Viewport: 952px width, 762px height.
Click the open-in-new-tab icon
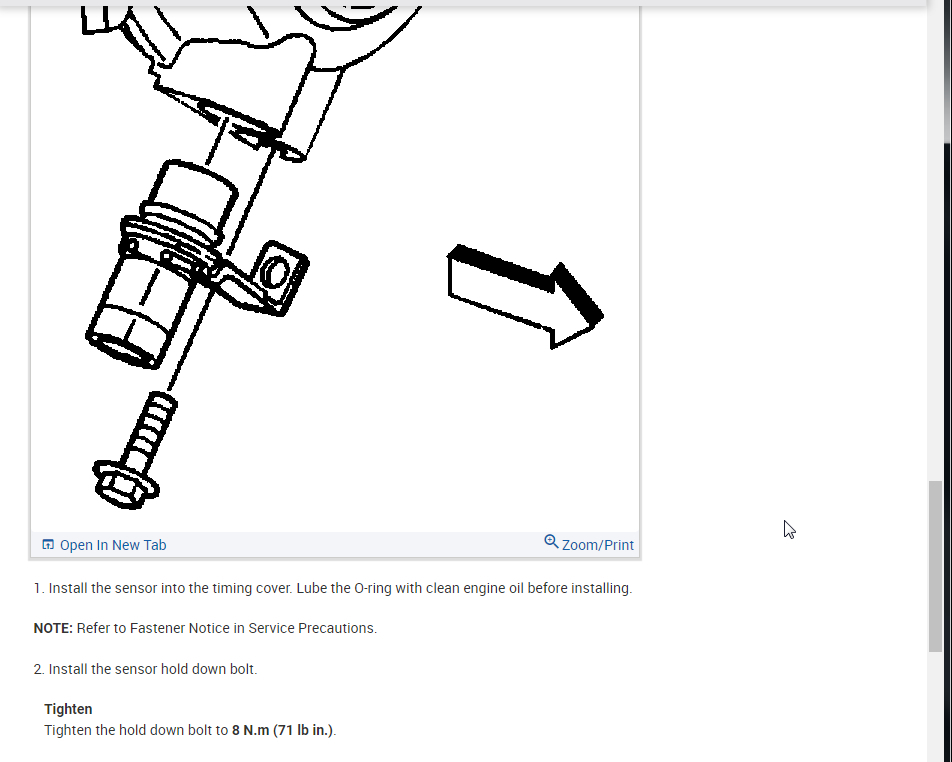(x=48, y=544)
